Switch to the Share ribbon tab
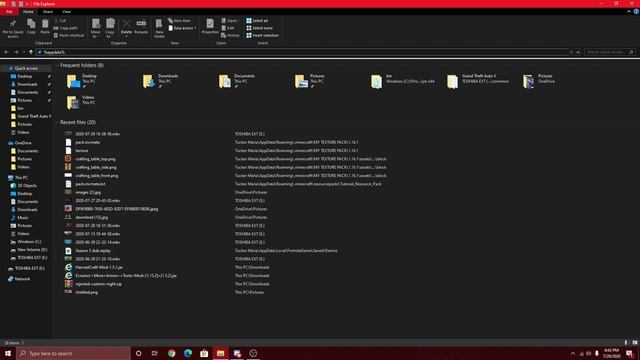This screenshot has height=360, width=640. tap(47, 12)
